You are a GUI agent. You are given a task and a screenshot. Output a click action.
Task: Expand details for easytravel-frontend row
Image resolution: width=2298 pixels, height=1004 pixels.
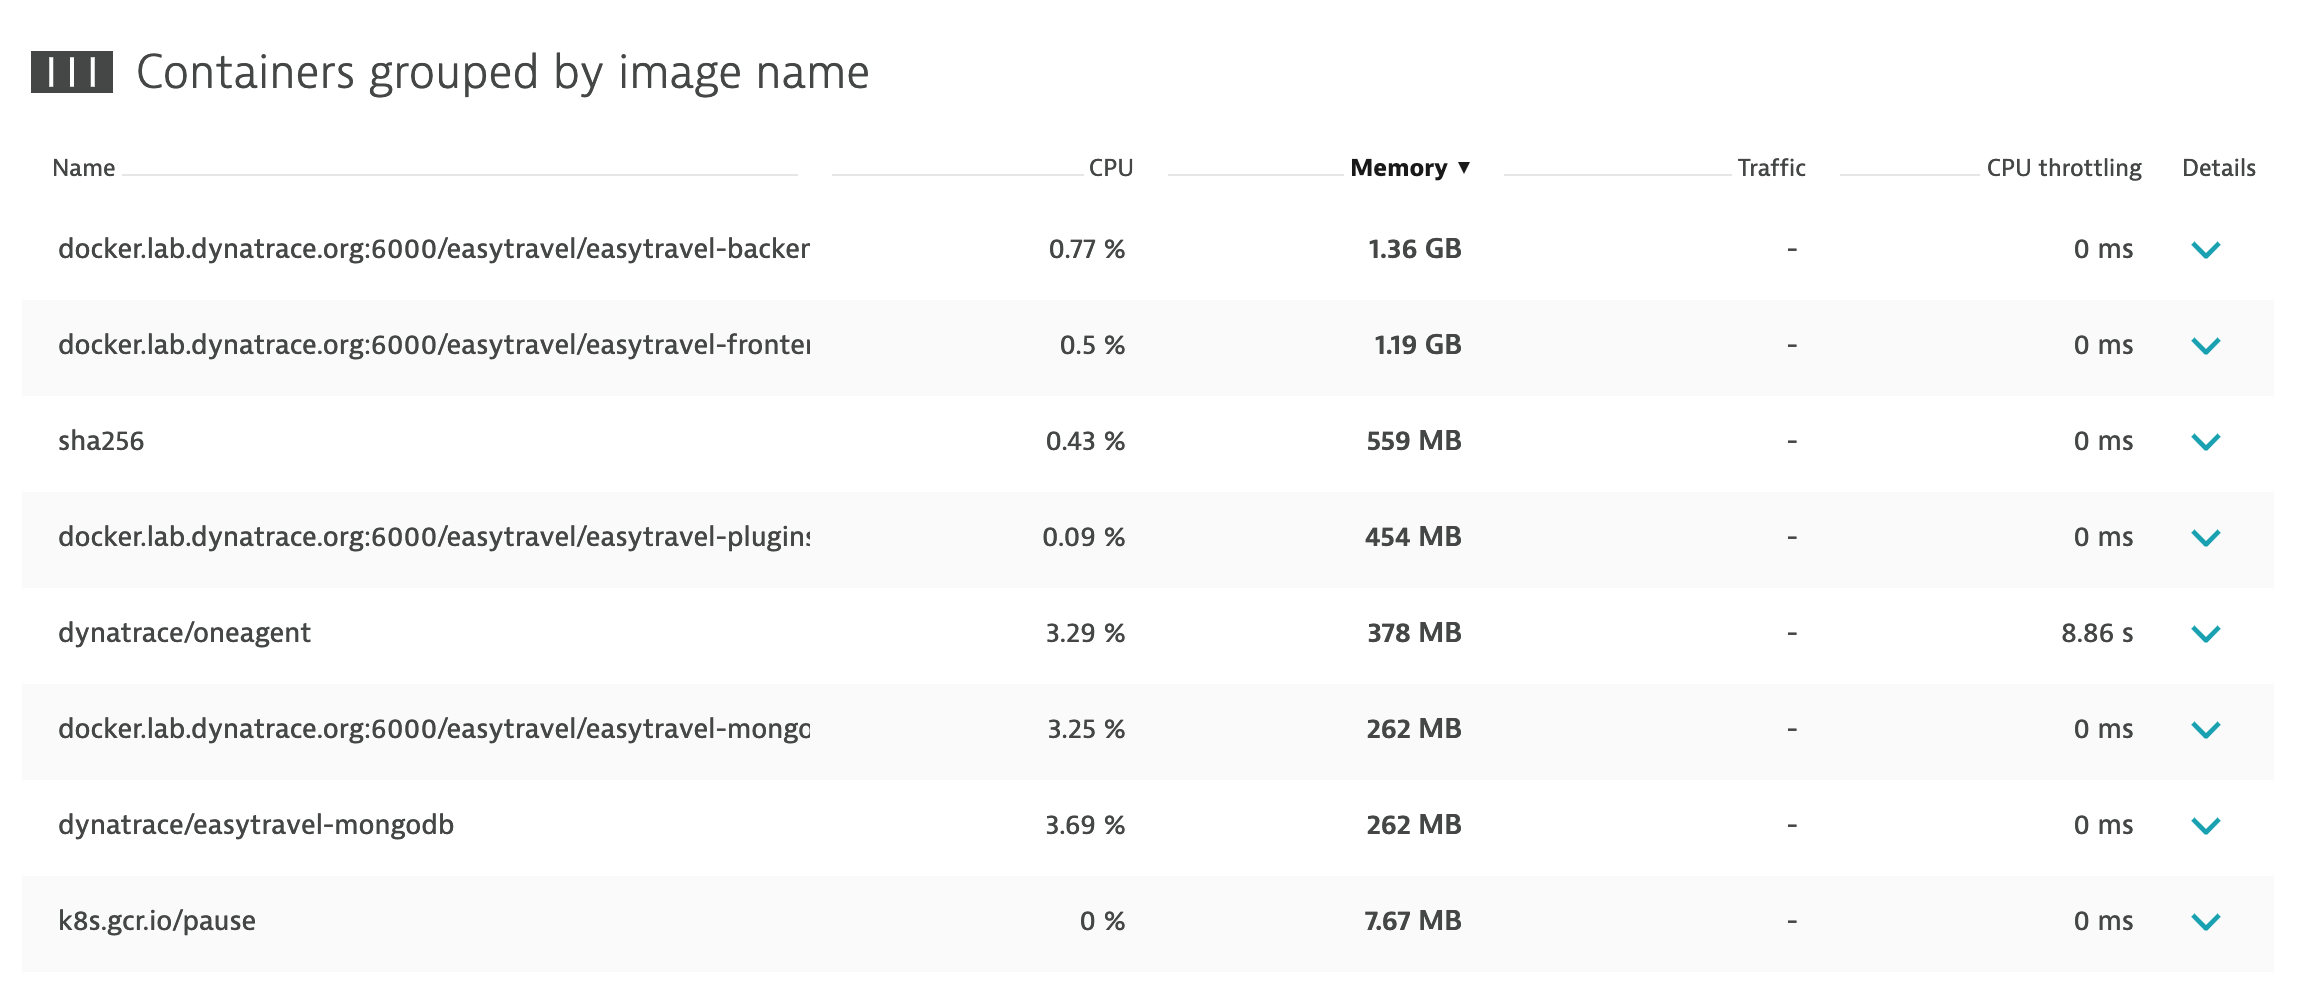[x=2205, y=346]
